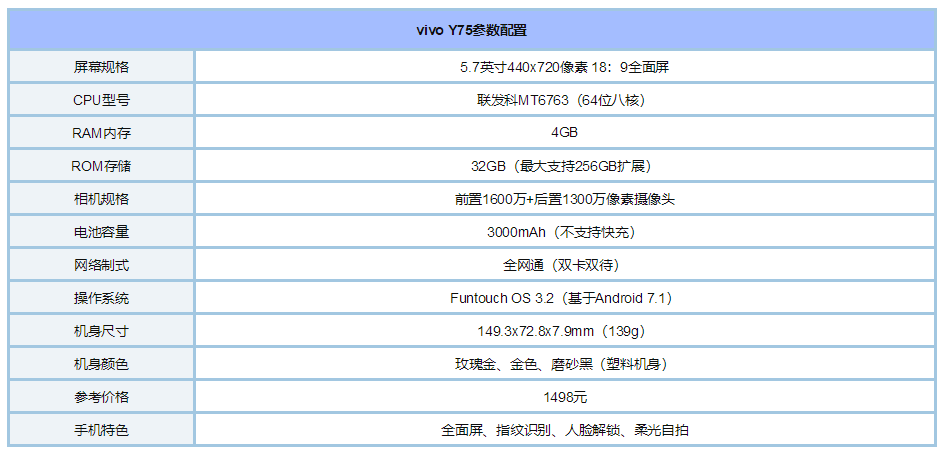Viewport: 951px width, 455px height.
Task: Click the '4GB' value cell
Action: coord(565,132)
